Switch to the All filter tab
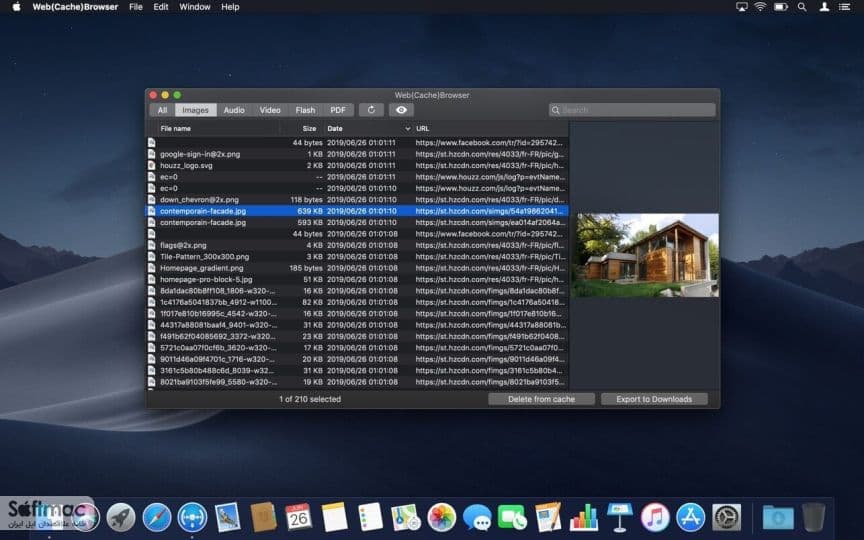Viewport: 864px width, 540px height. click(162, 110)
